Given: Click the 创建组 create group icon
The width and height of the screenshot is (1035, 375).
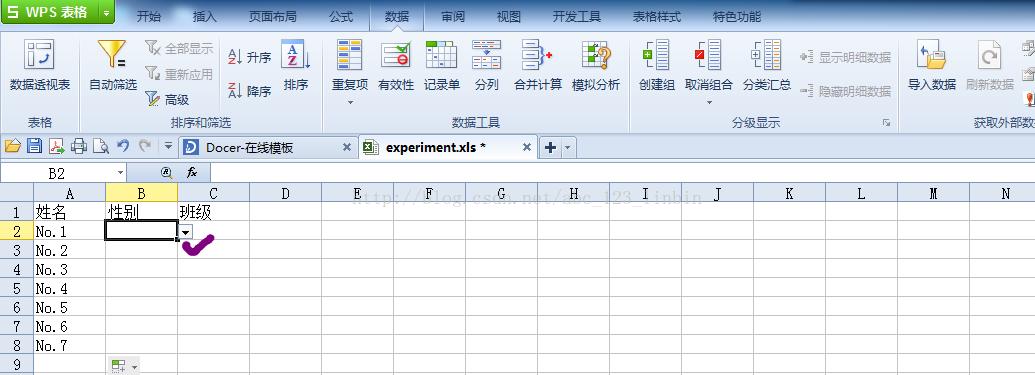Looking at the screenshot, I should coord(656,54).
